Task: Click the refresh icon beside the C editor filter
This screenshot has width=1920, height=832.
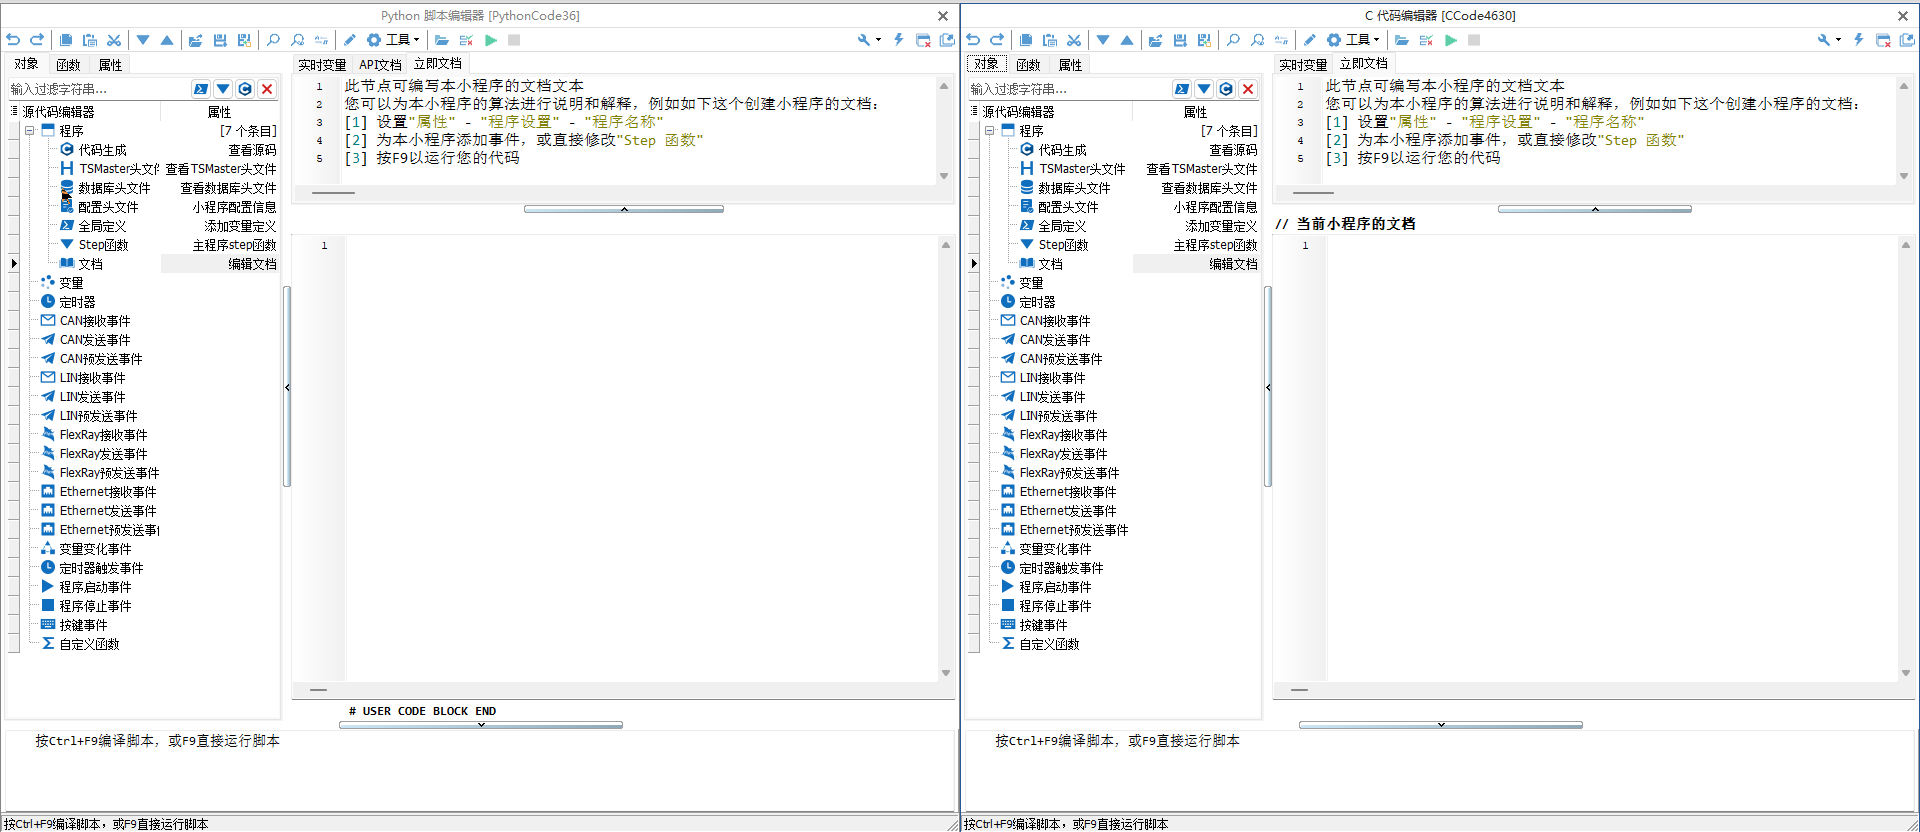Action: [1226, 89]
